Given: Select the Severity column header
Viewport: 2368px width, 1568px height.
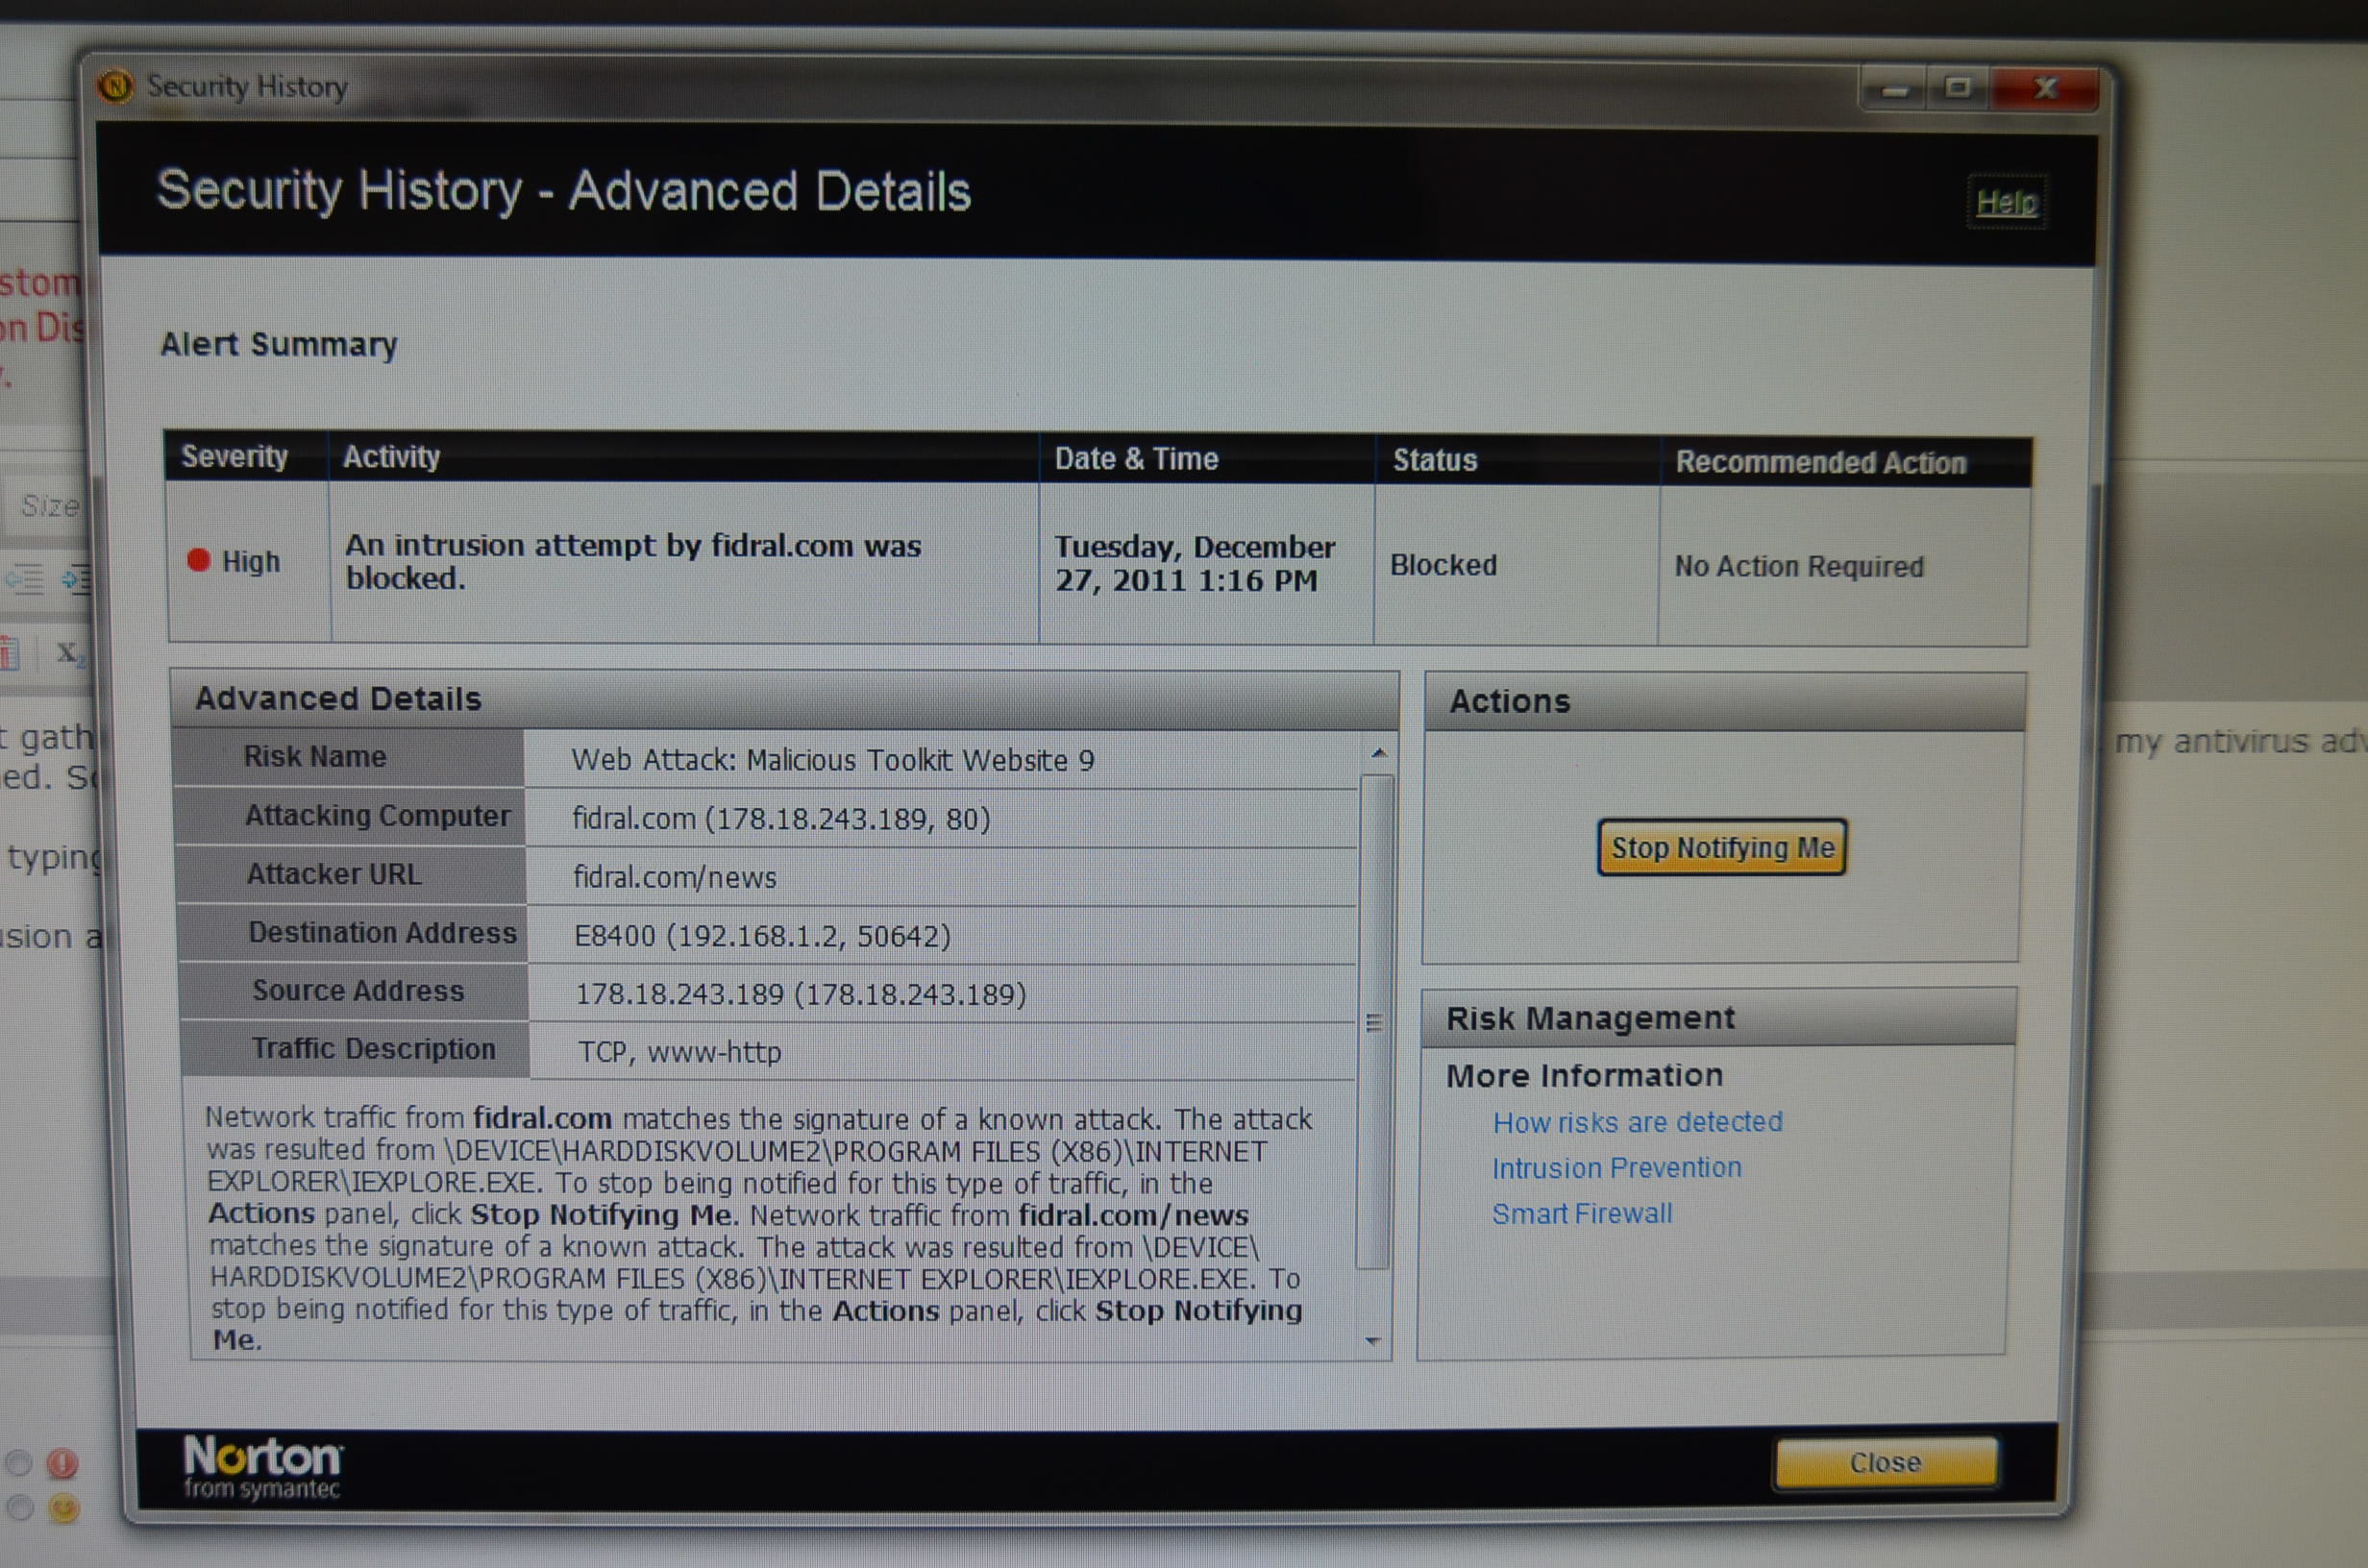Looking at the screenshot, I should (246, 456).
